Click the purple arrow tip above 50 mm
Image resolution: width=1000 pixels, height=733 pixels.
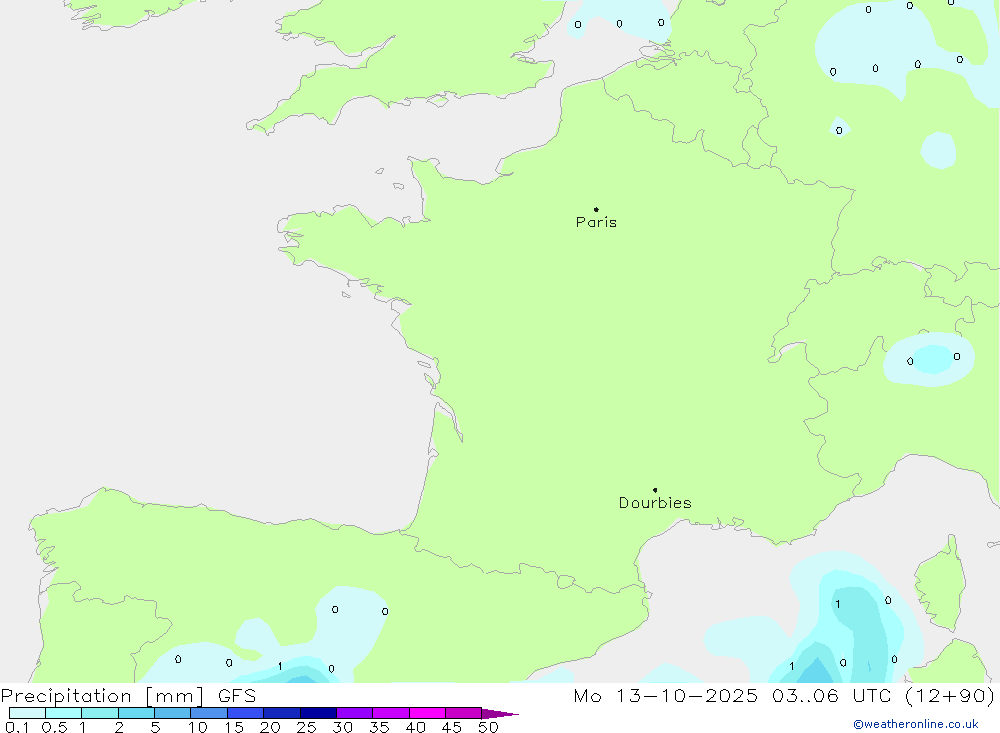click(x=500, y=714)
